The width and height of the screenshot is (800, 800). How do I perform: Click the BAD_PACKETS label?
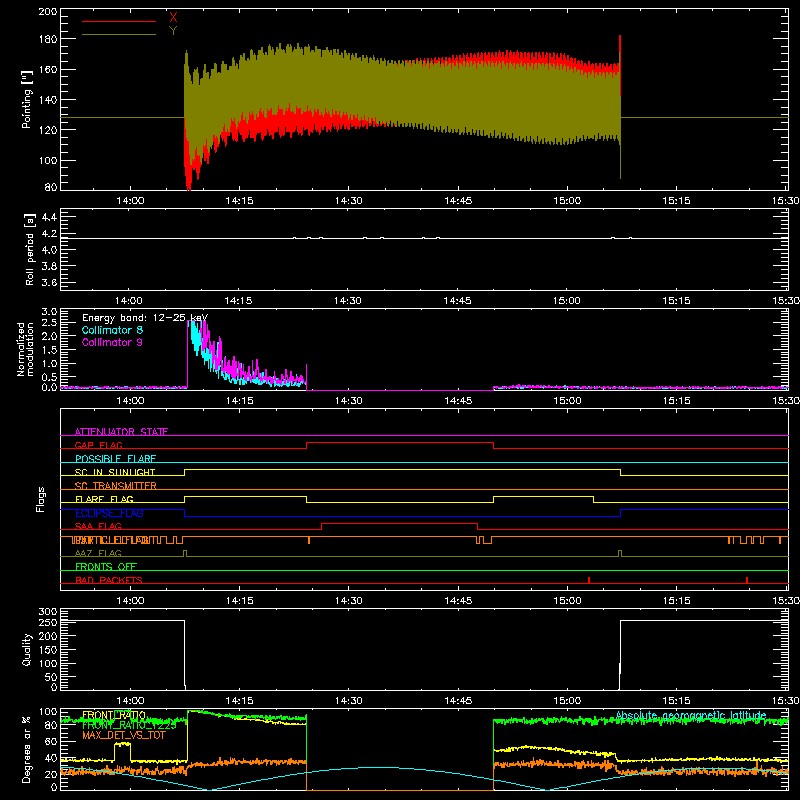[x=109, y=580]
